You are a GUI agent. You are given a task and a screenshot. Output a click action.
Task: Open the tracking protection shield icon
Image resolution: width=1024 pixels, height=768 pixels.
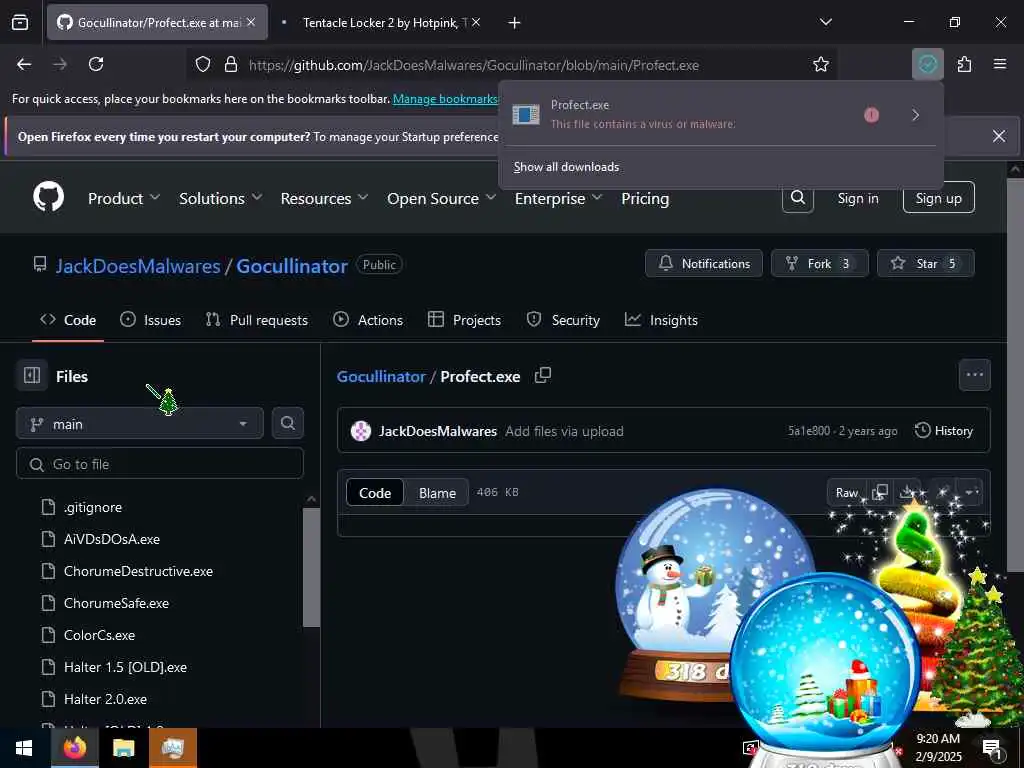coord(203,65)
